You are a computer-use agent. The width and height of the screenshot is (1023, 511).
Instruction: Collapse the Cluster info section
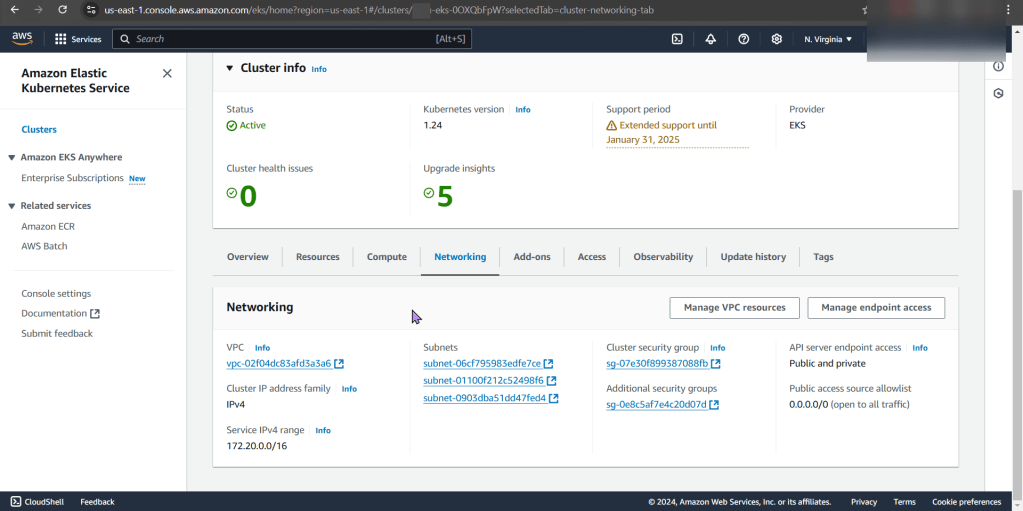[229, 68]
